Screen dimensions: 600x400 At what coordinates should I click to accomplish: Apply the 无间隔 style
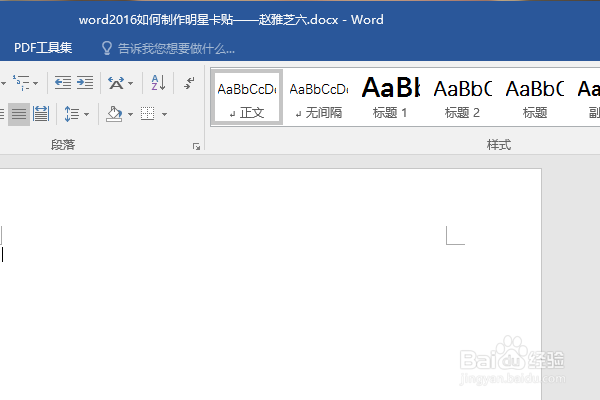[319, 98]
